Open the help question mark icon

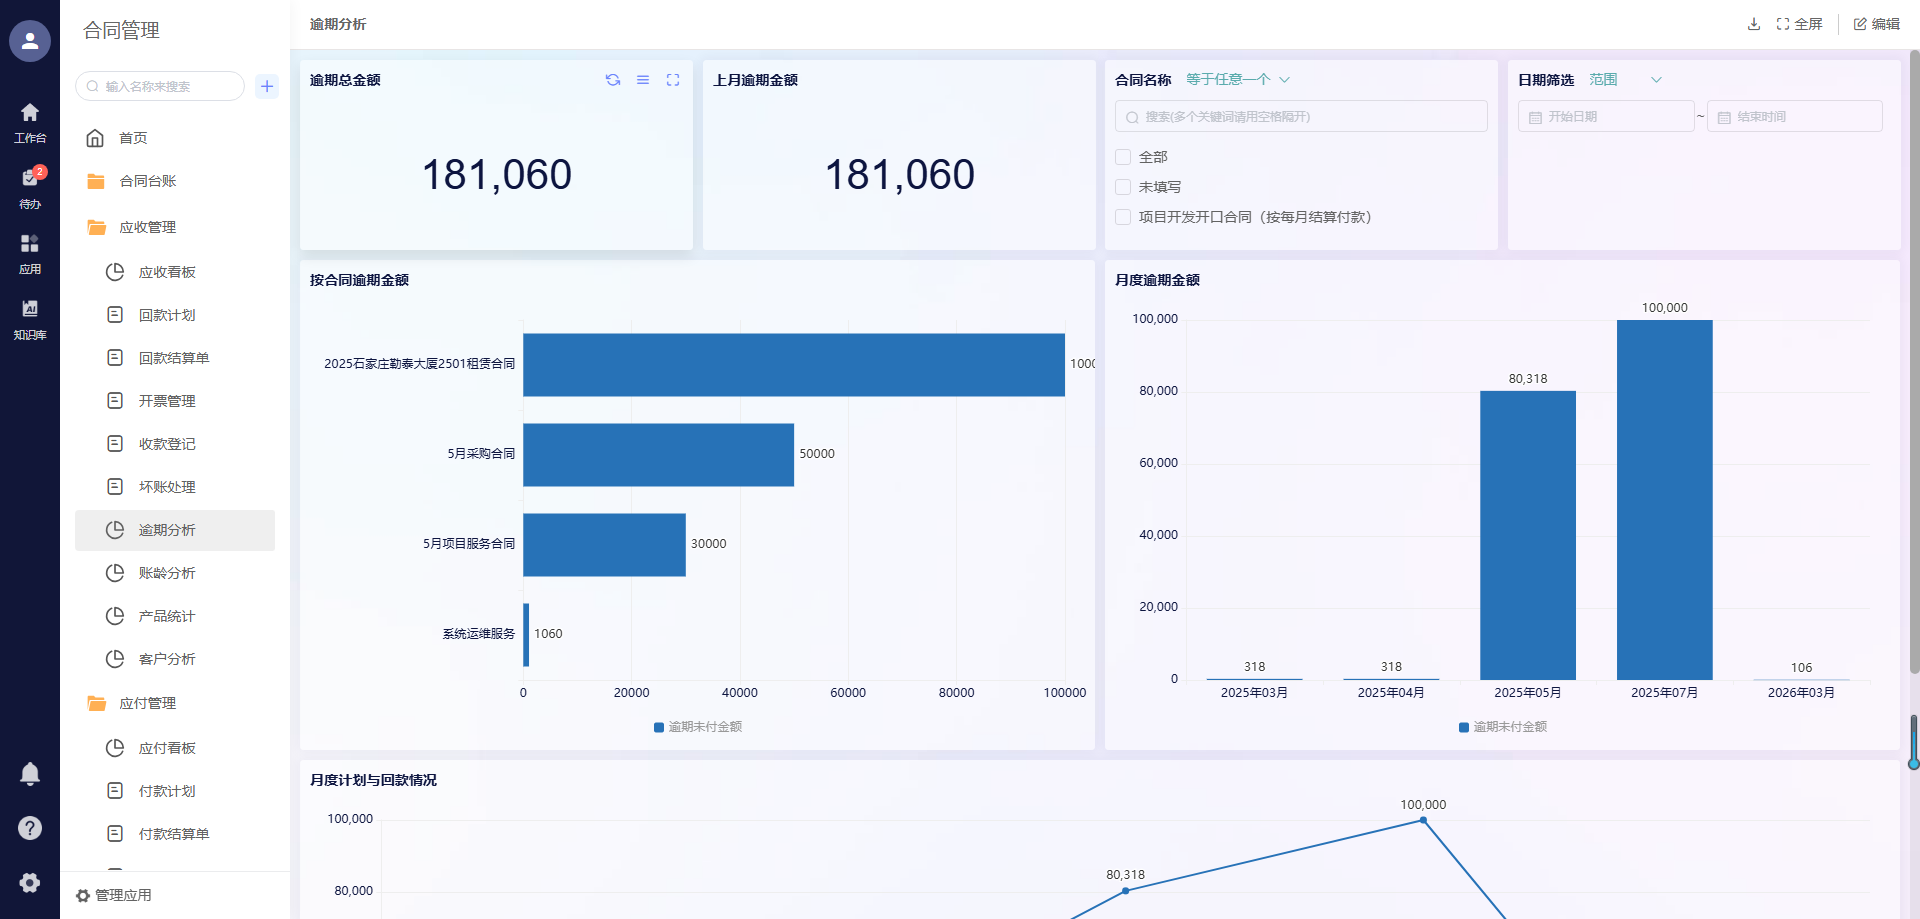tap(30, 828)
